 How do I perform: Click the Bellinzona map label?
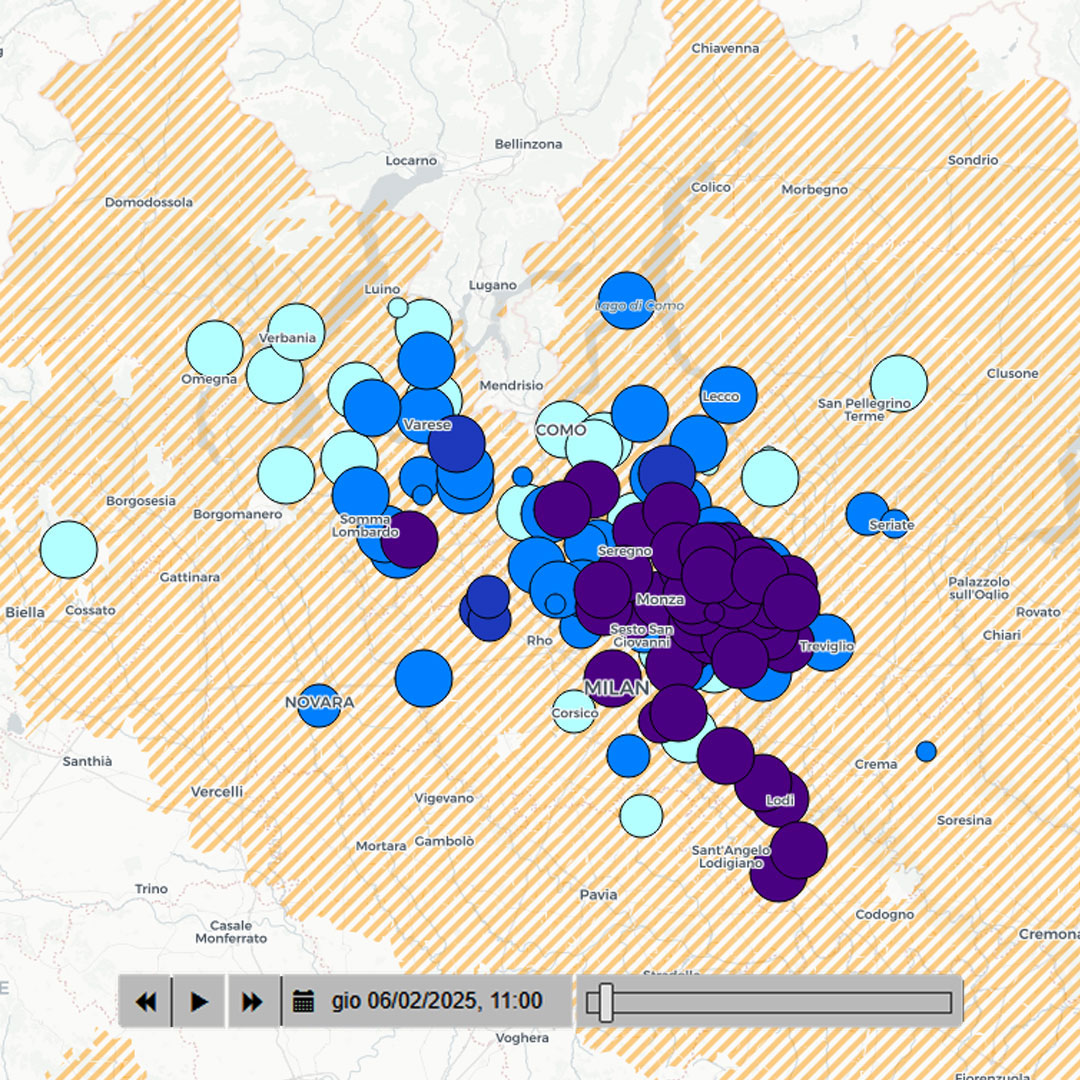tap(528, 144)
